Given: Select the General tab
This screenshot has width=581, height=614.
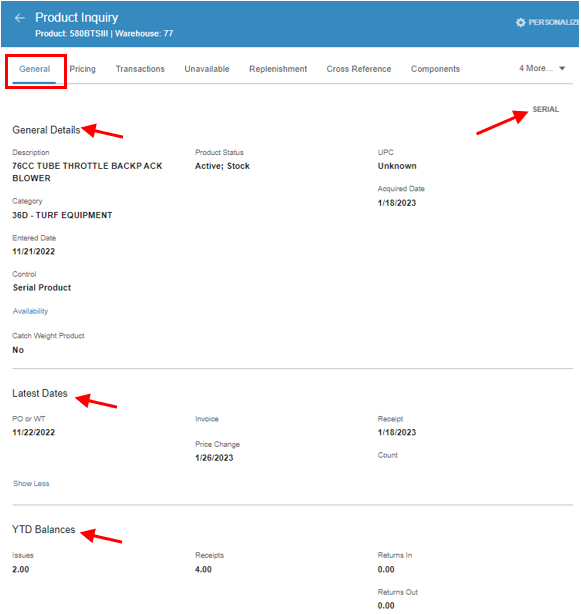Looking at the screenshot, I should tap(34, 69).
